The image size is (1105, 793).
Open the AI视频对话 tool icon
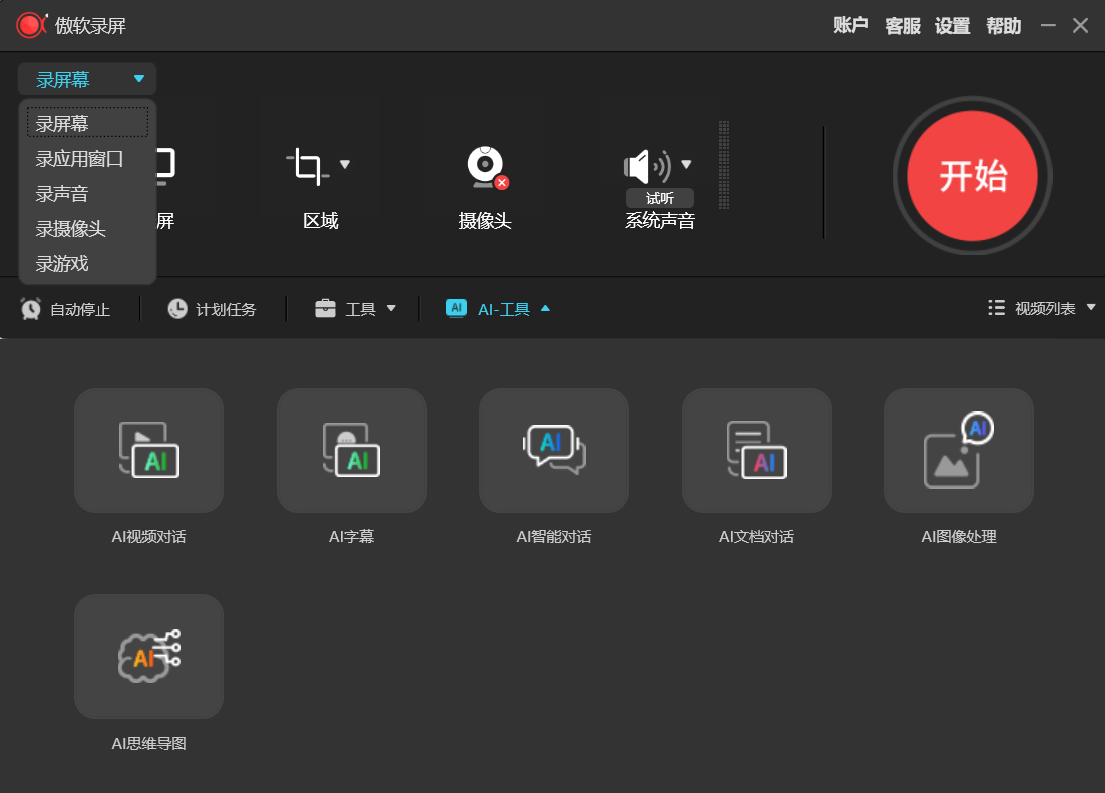[x=149, y=450]
